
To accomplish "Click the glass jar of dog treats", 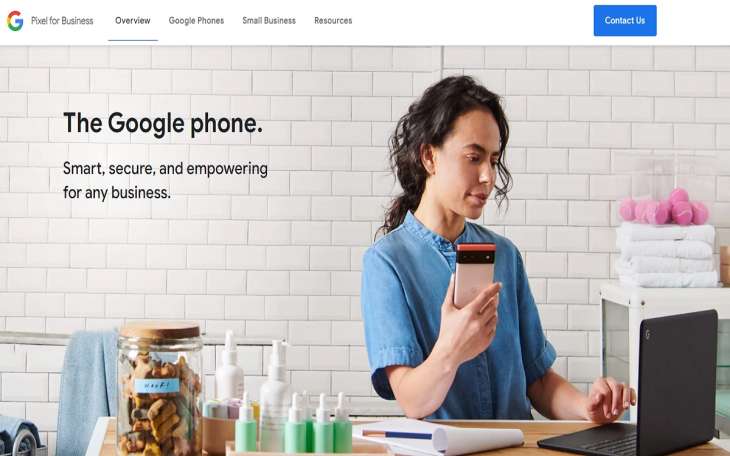I will click(x=159, y=389).
